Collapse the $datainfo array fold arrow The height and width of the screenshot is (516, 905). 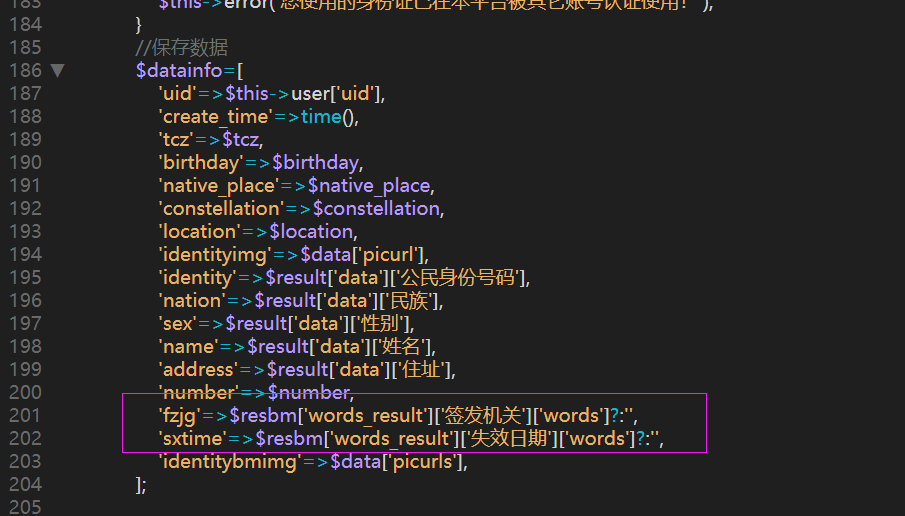click(57, 71)
